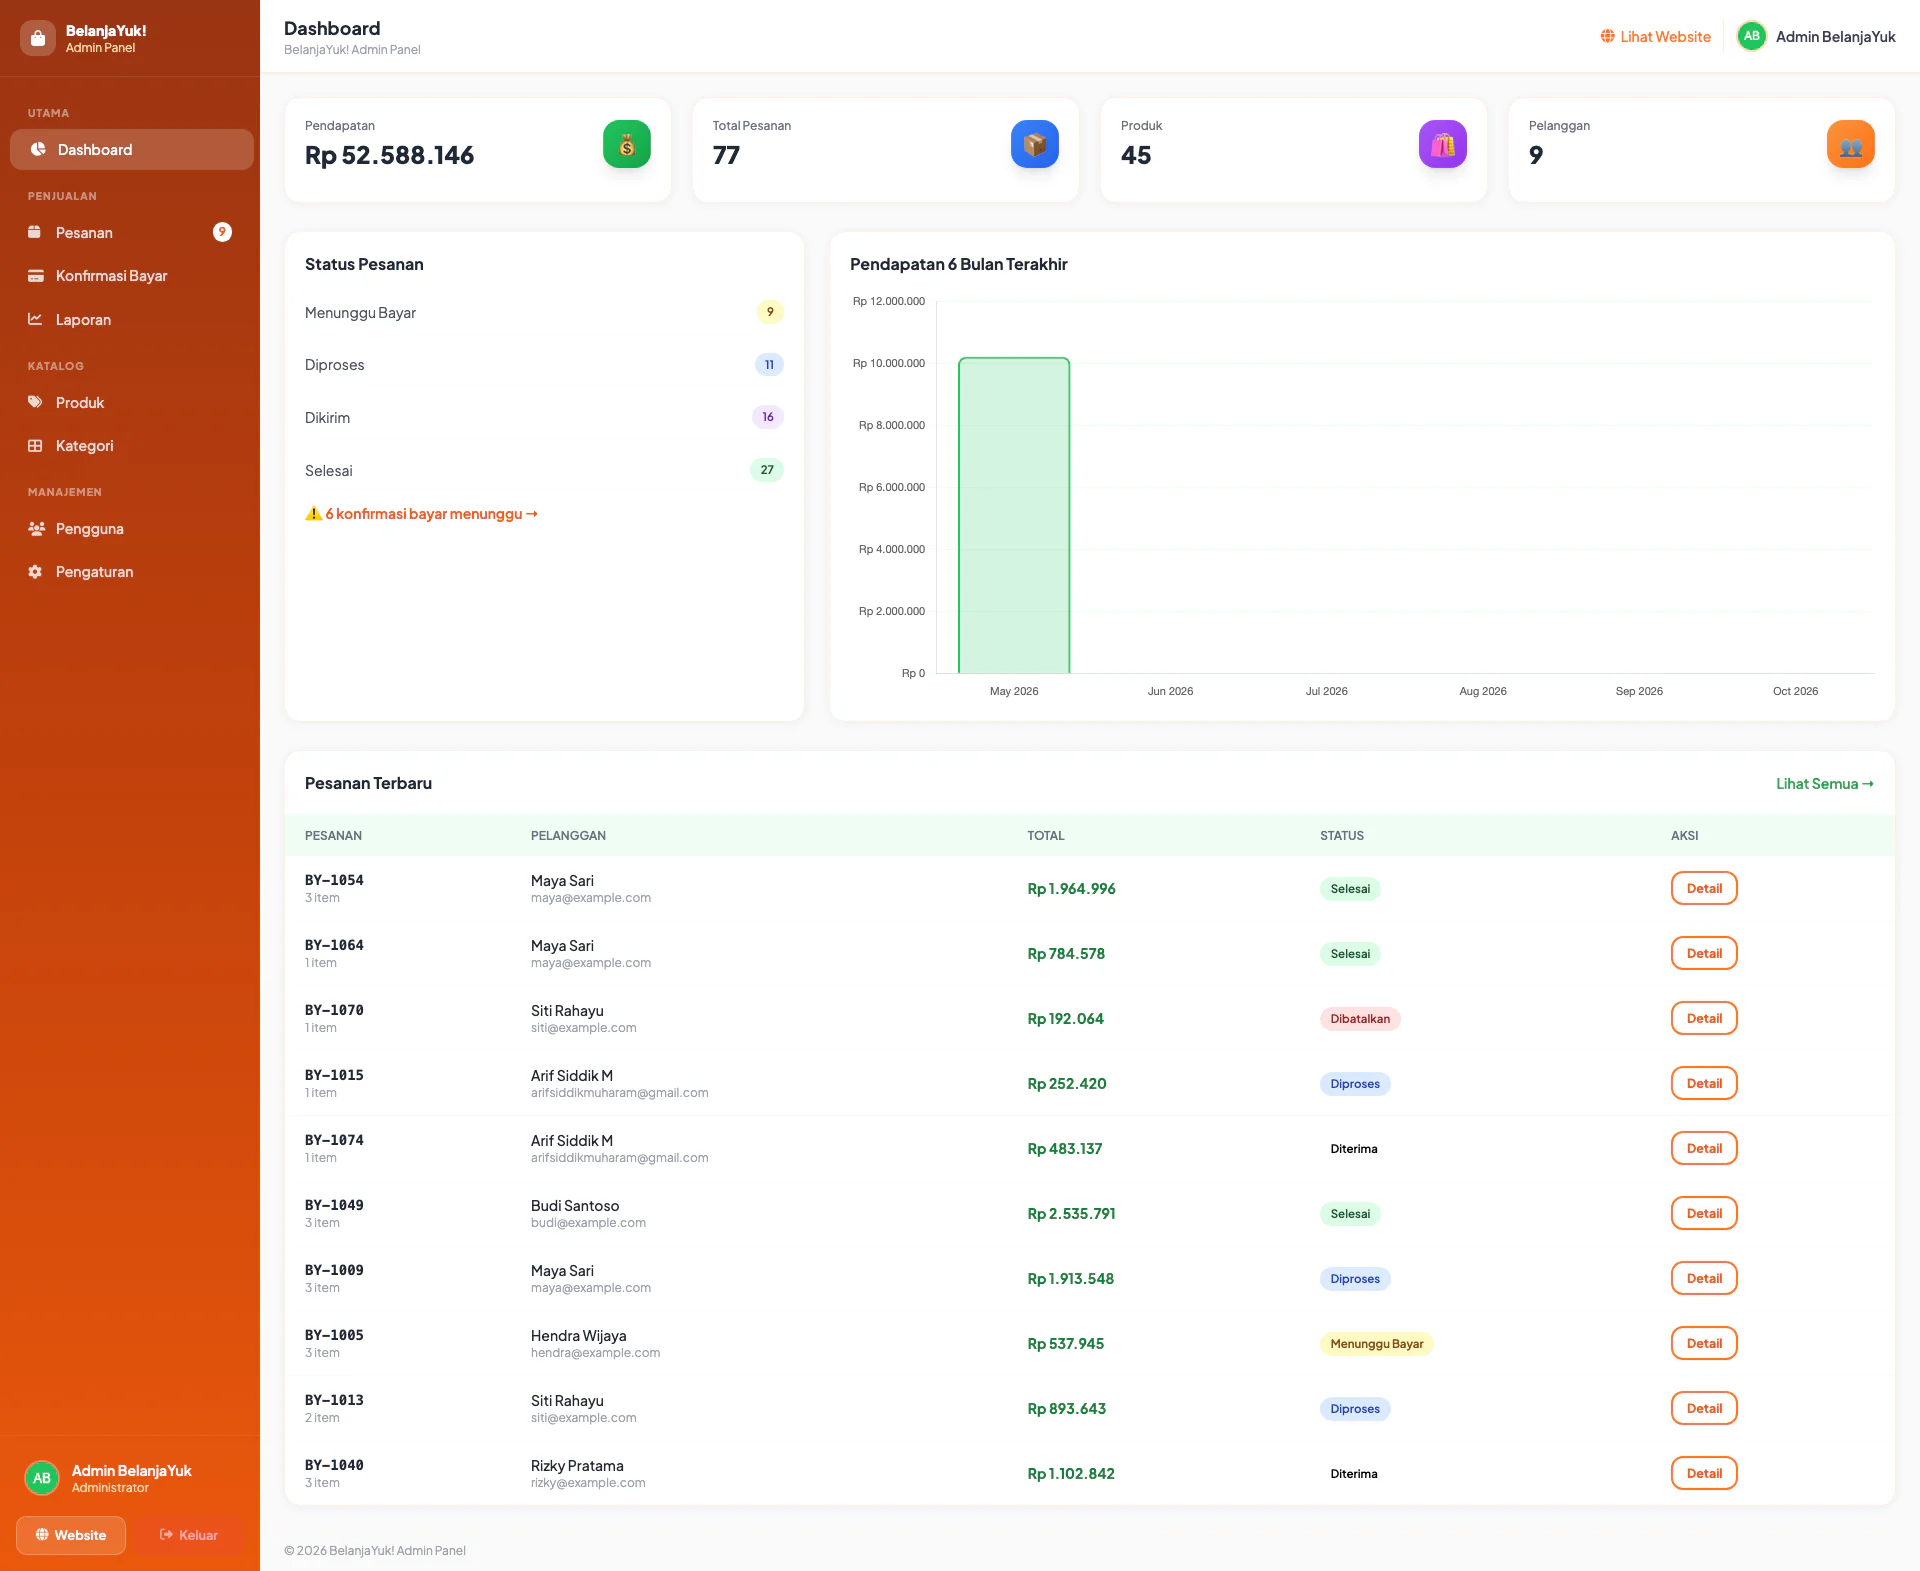Click Admin BelanjaYuk name in header
1920x1571 pixels.
click(x=1836, y=37)
